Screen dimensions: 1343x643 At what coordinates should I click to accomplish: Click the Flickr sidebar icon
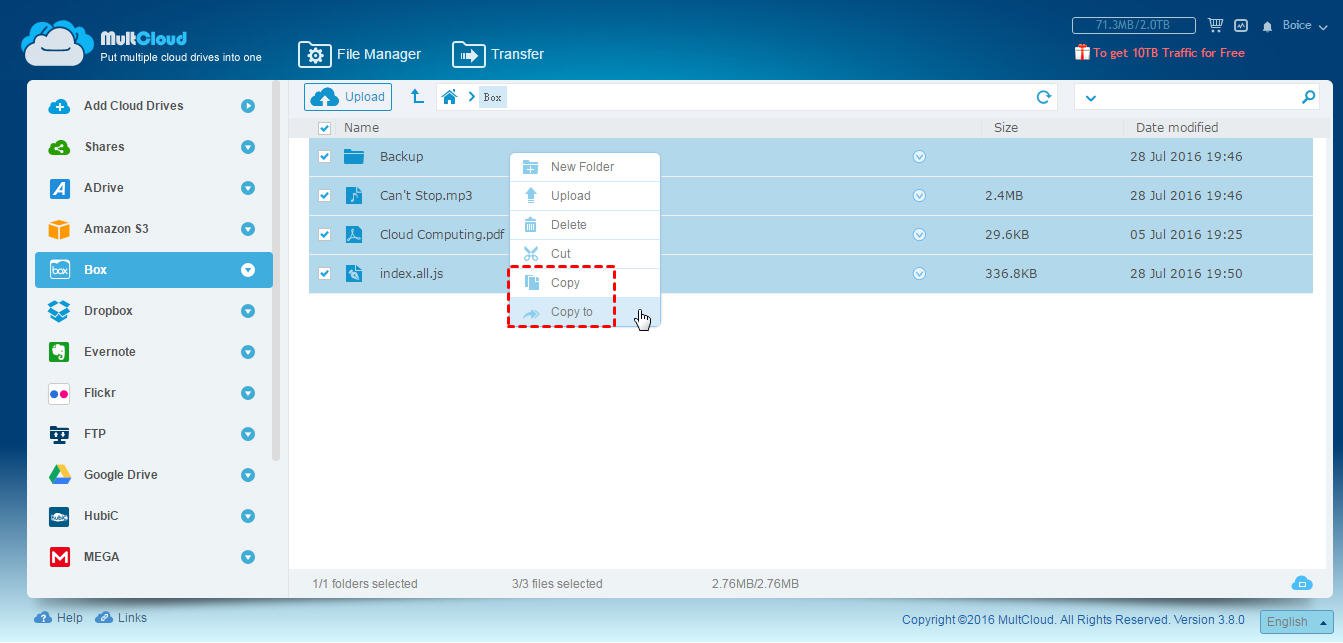(59, 393)
